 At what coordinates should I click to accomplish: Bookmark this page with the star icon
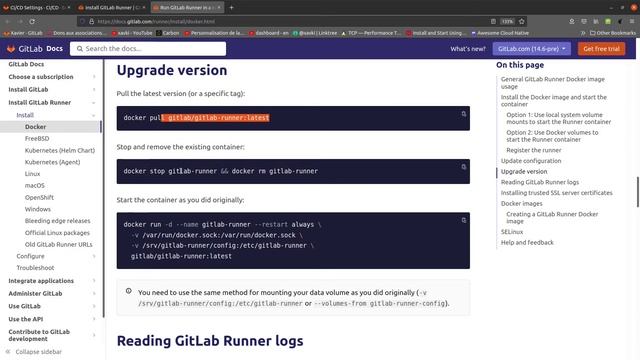coord(522,21)
